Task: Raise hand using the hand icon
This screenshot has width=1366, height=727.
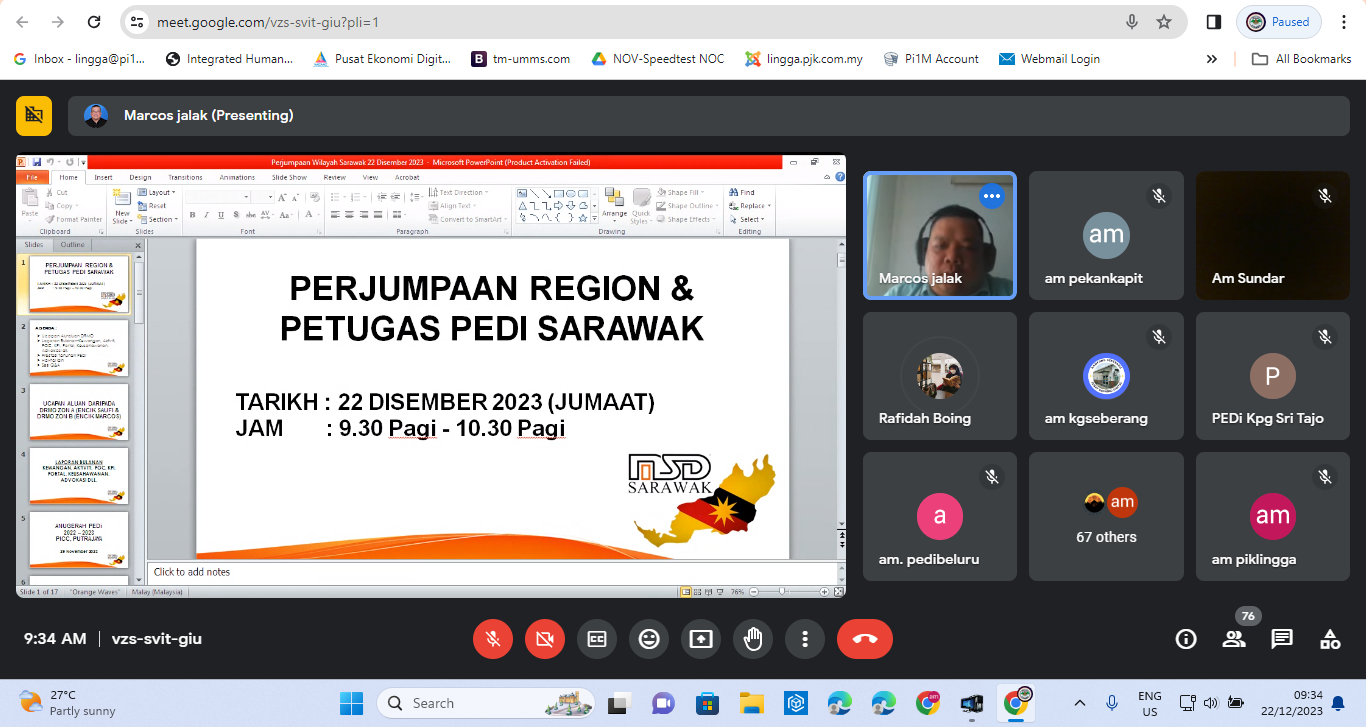Action: [753, 639]
